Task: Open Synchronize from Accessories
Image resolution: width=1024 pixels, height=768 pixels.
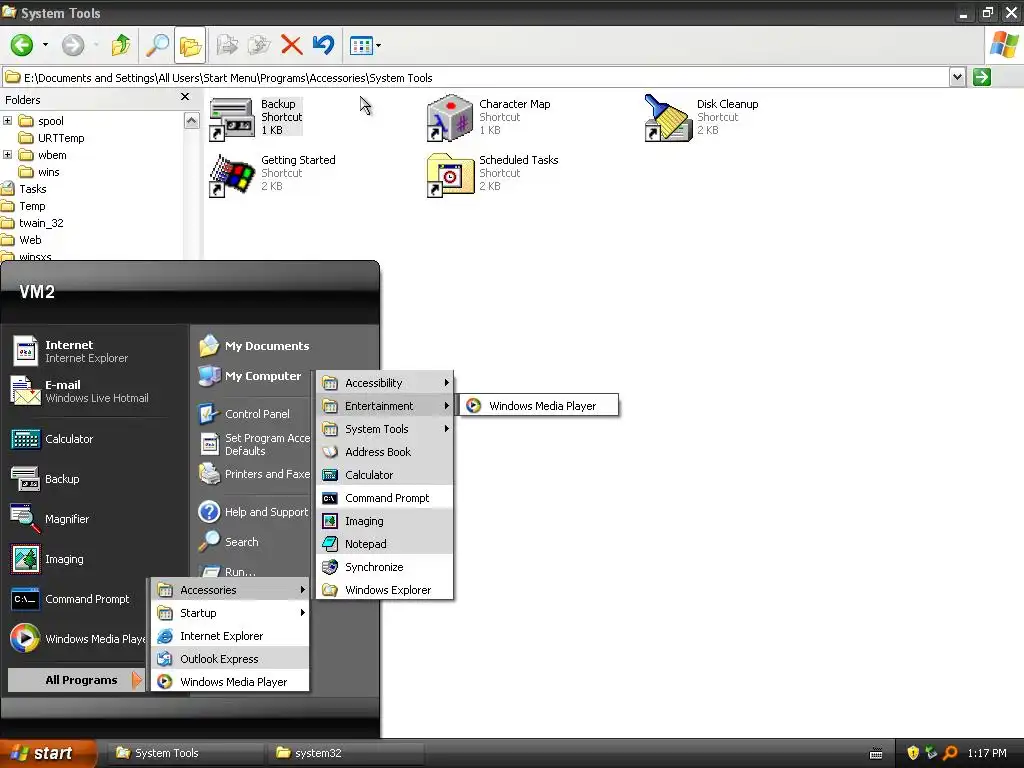Action: pyautogui.click(x=385, y=567)
